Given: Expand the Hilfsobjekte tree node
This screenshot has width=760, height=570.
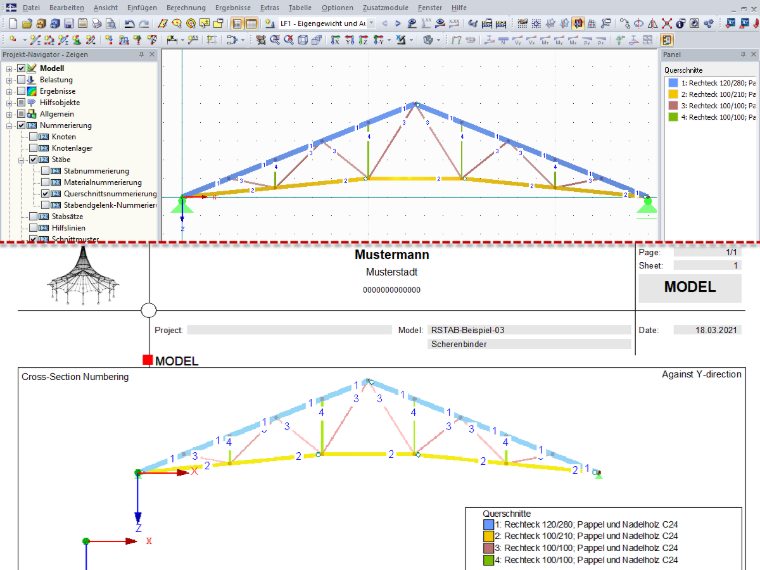Looking at the screenshot, I should 9,102.
